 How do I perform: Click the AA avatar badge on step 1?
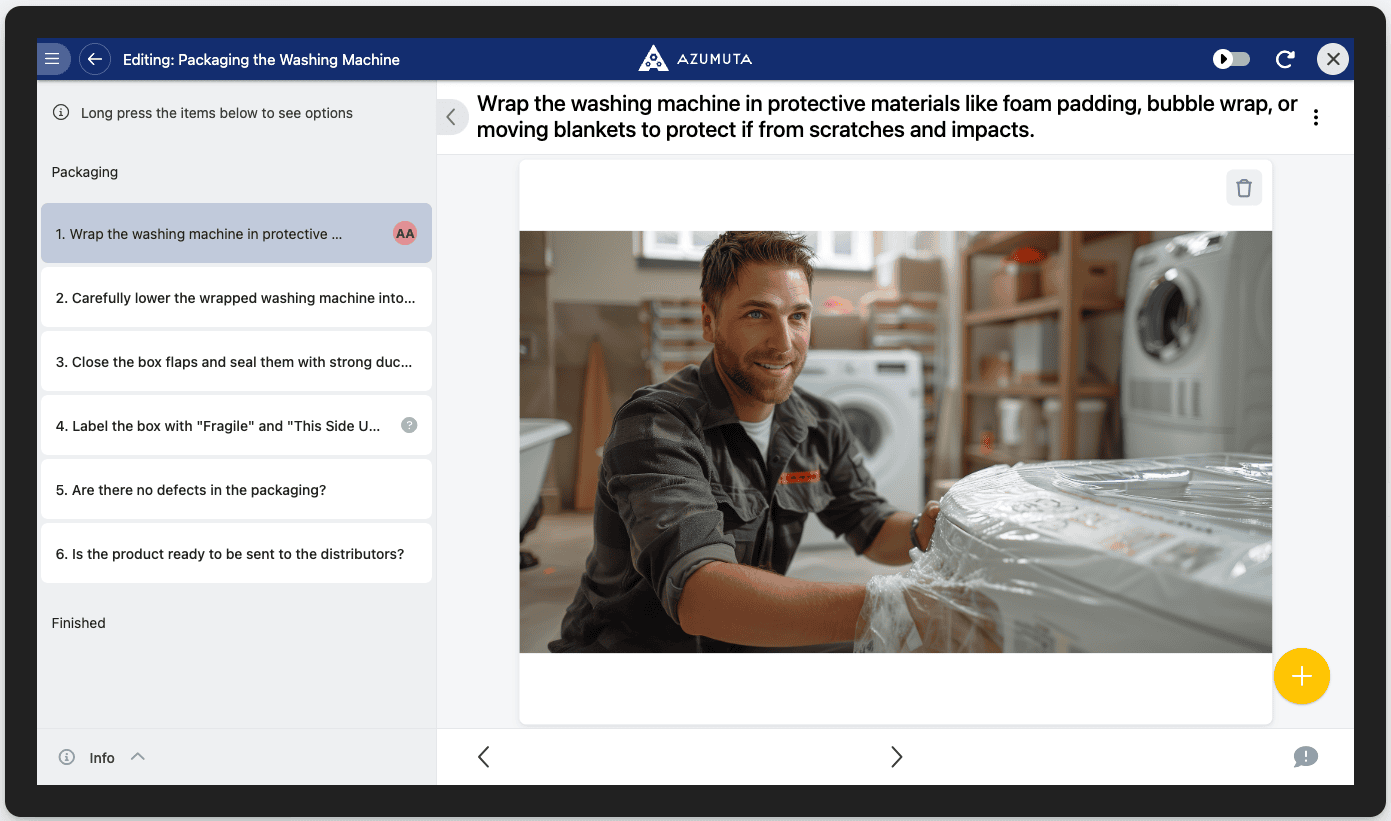pyautogui.click(x=404, y=234)
